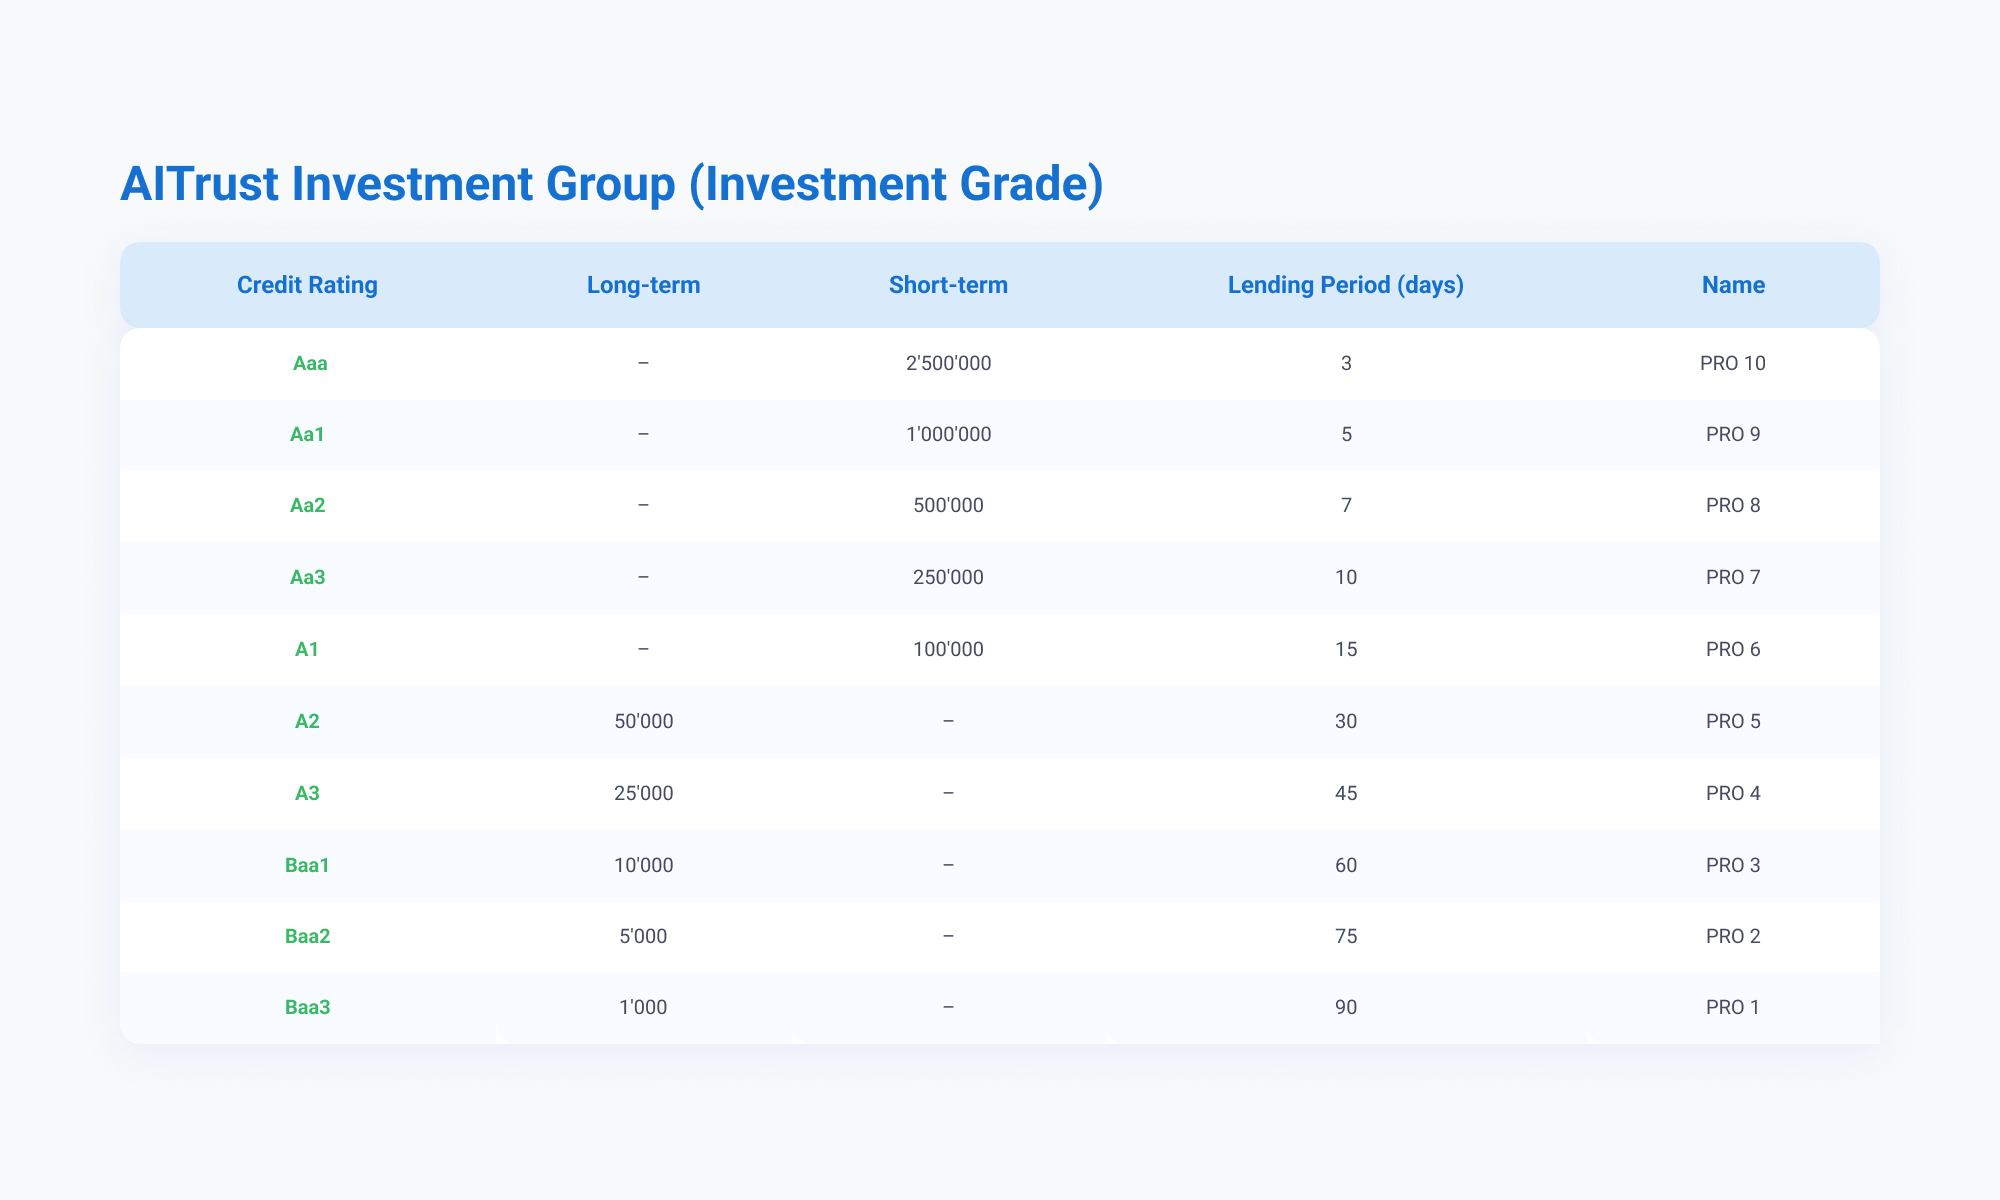Click the 5'000 long-term value
This screenshot has height=1200, width=2000.
pyautogui.click(x=644, y=936)
